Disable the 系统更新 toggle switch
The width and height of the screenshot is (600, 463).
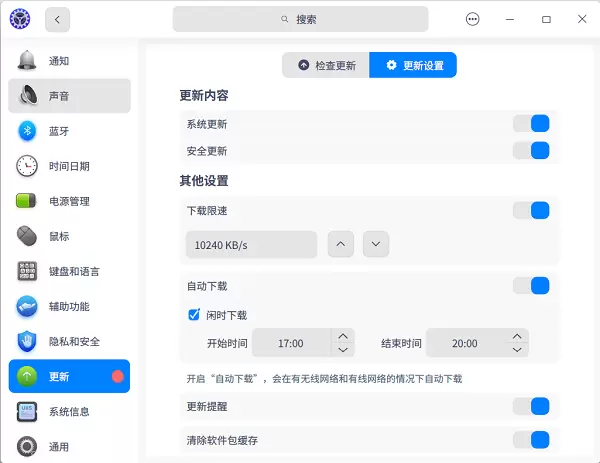tap(531, 124)
